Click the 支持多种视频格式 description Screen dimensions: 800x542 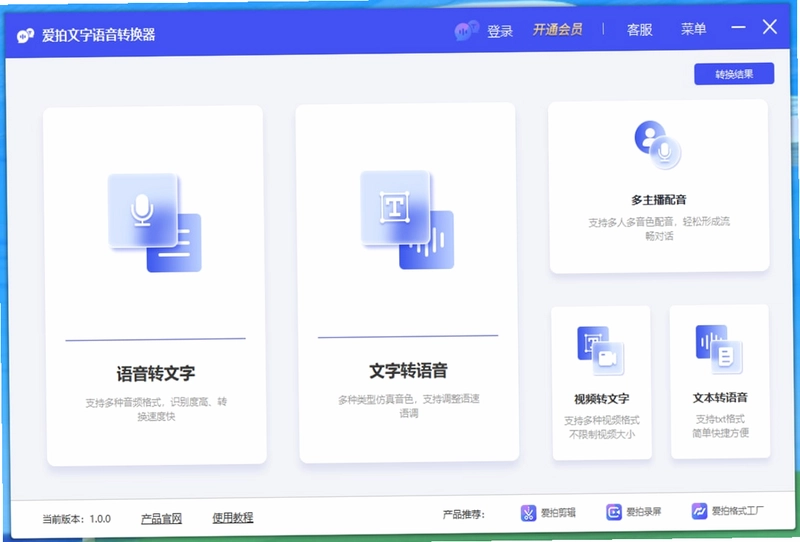[x=602, y=427]
